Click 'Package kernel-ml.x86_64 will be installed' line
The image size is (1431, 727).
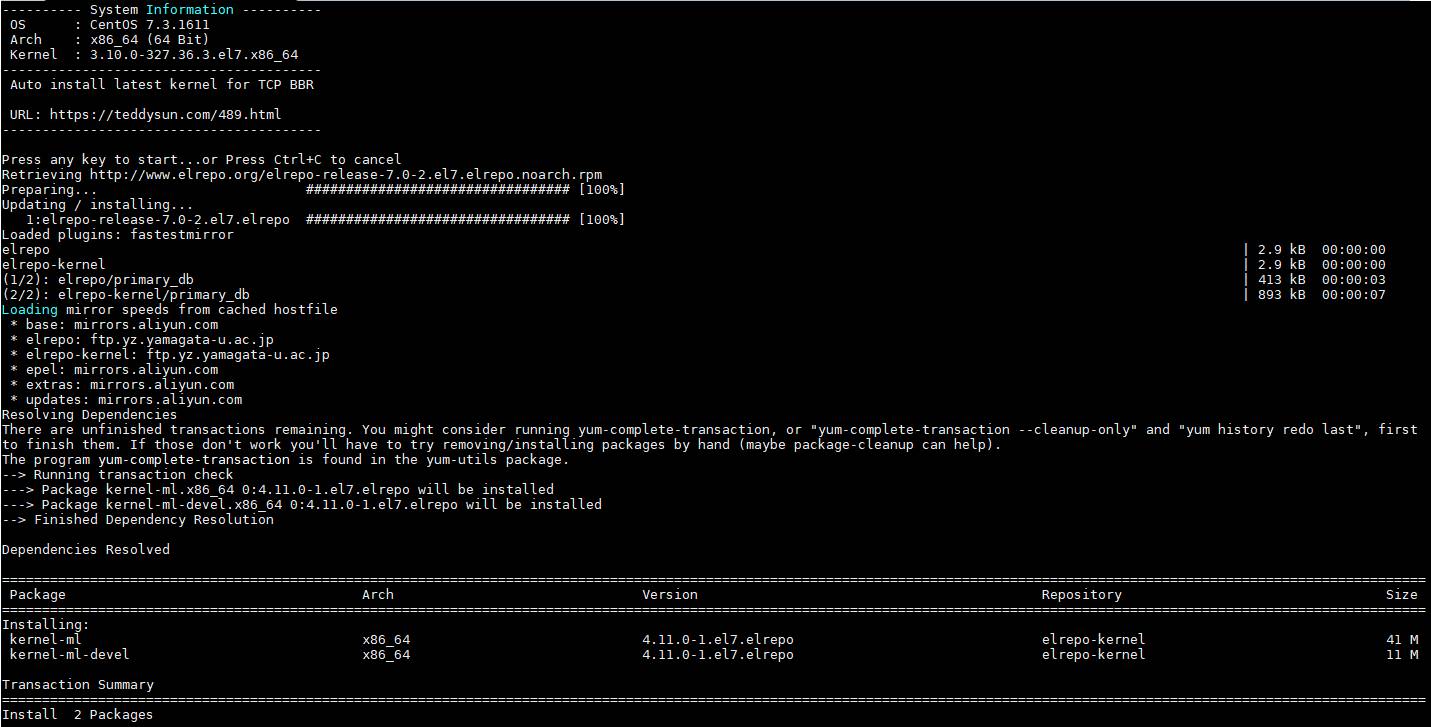pos(278,490)
